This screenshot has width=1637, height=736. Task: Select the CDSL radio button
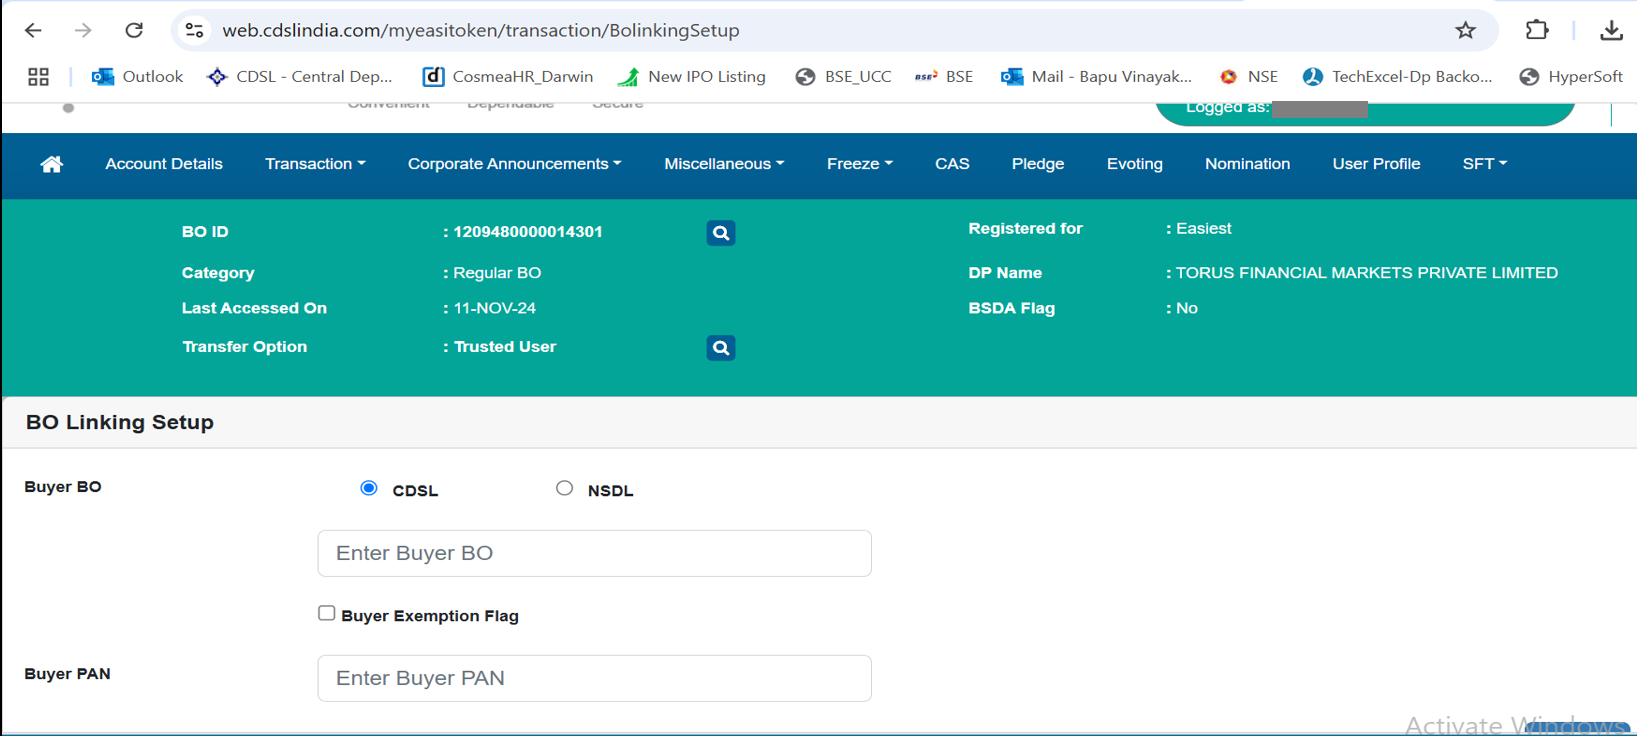point(369,488)
